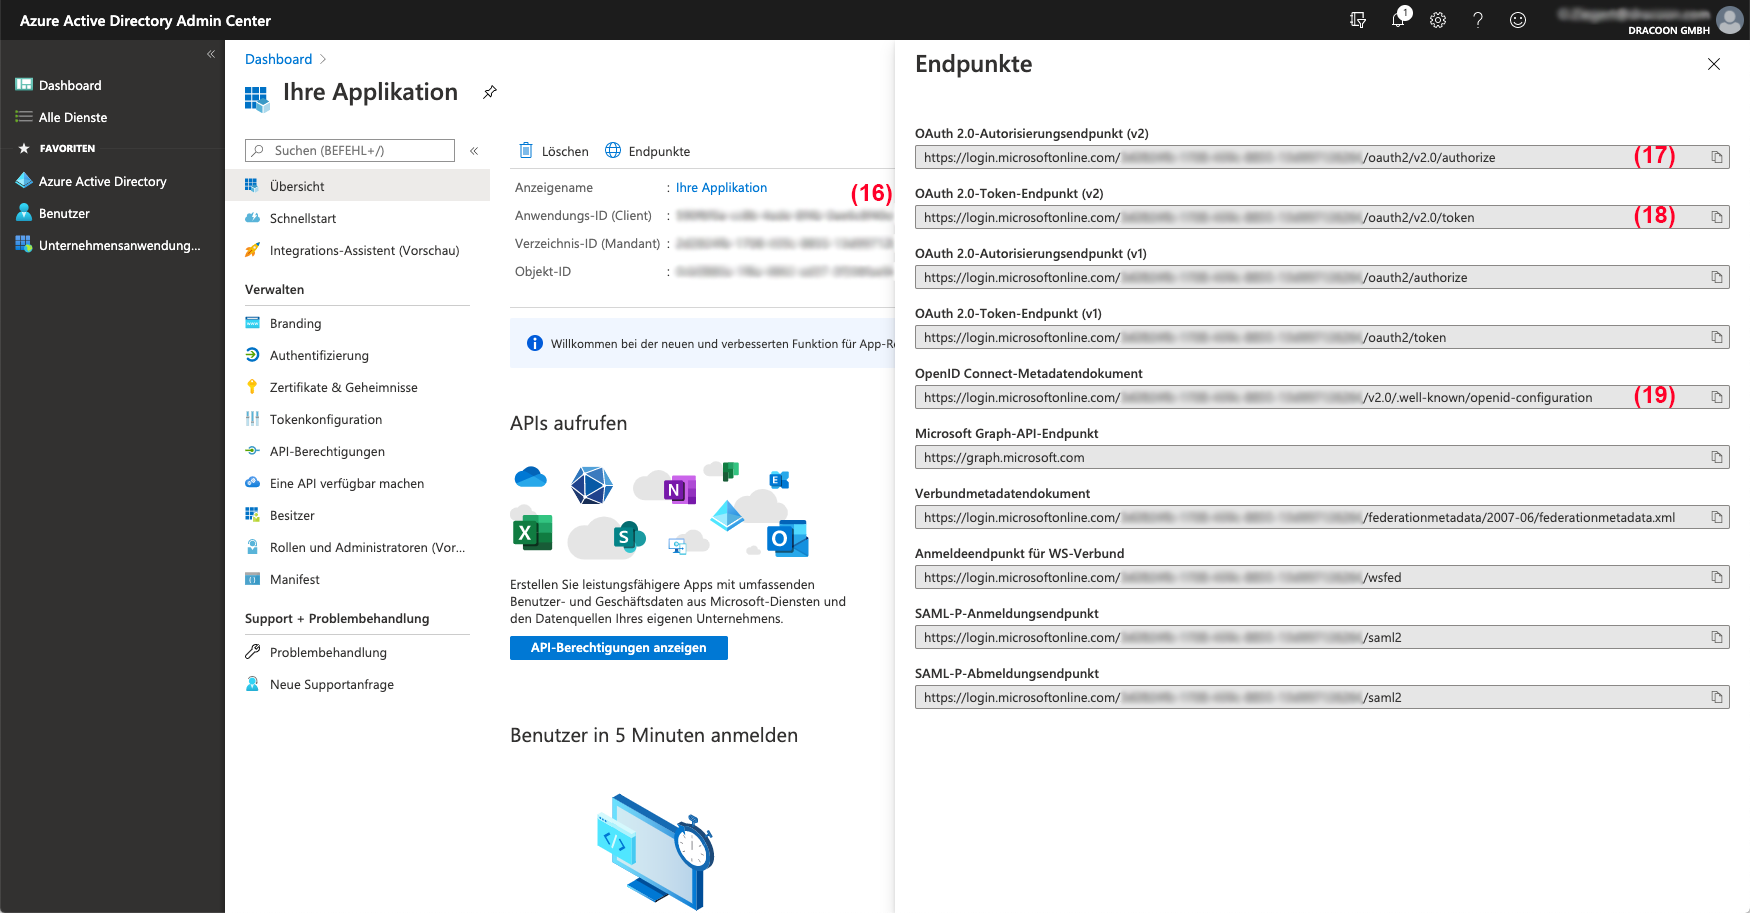Copy Anmeldeendpunkt für WS-Verbund URL
Image resolution: width=1750 pixels, height=913 pixels.
point(1716,577)
